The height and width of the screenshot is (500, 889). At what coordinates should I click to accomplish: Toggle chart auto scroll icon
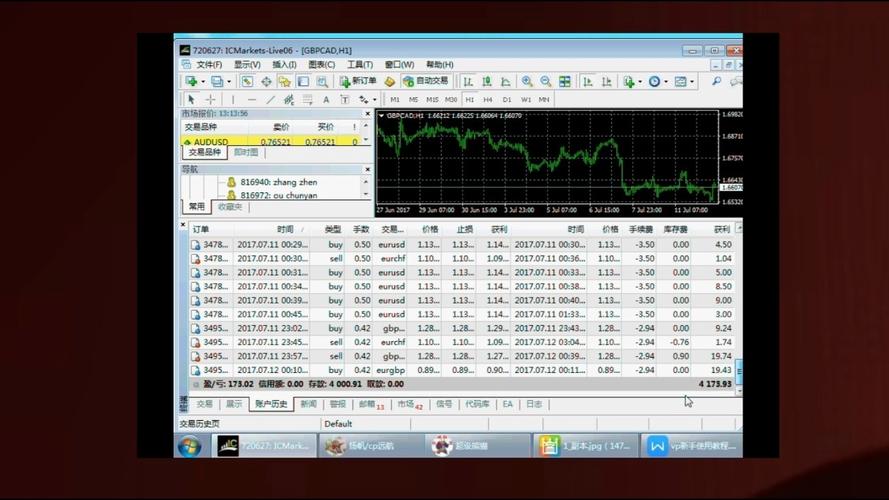click(x=588, y=82)
